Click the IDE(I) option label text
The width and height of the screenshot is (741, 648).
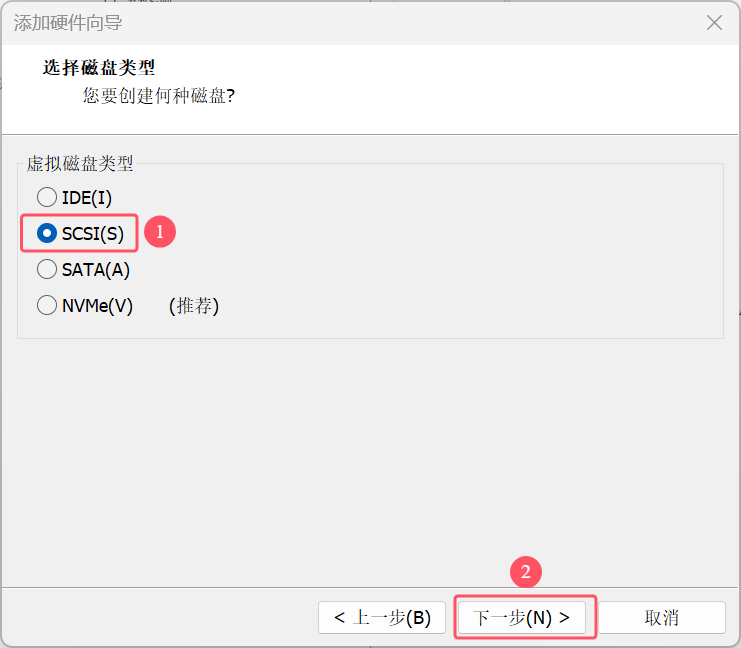(87, 198)
